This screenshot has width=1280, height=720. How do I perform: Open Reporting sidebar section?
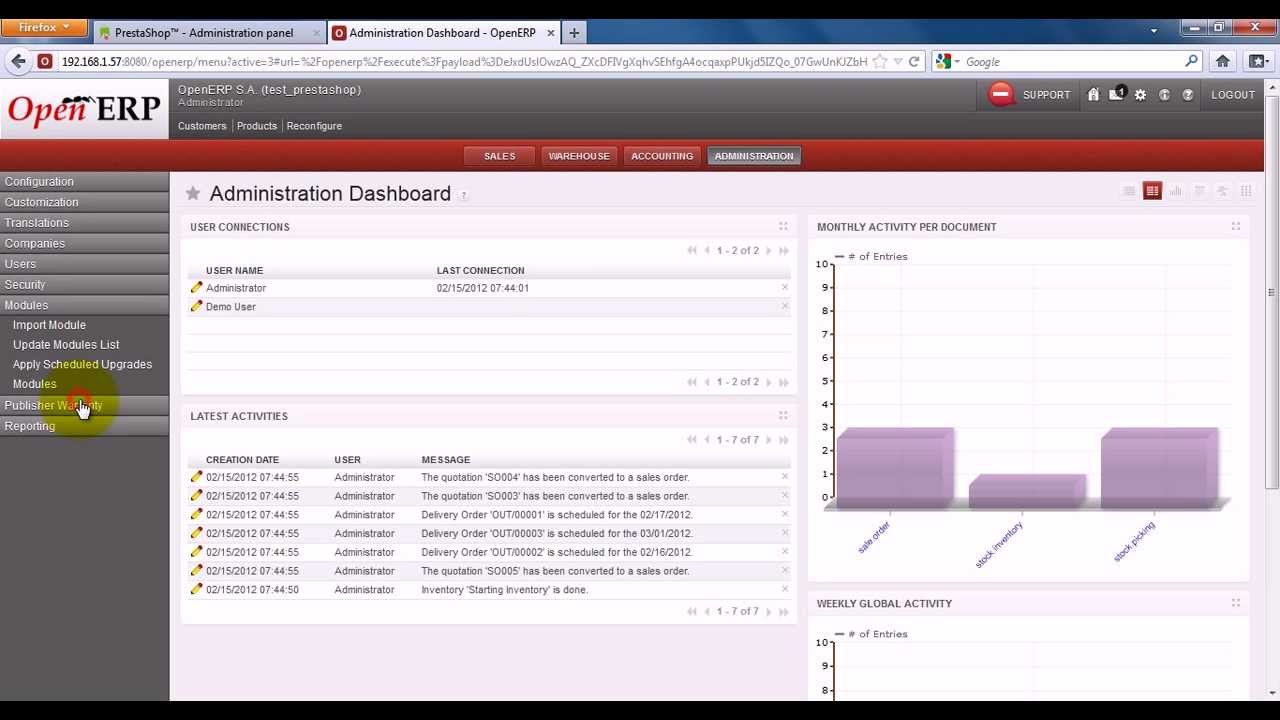[x=84, y=426]
